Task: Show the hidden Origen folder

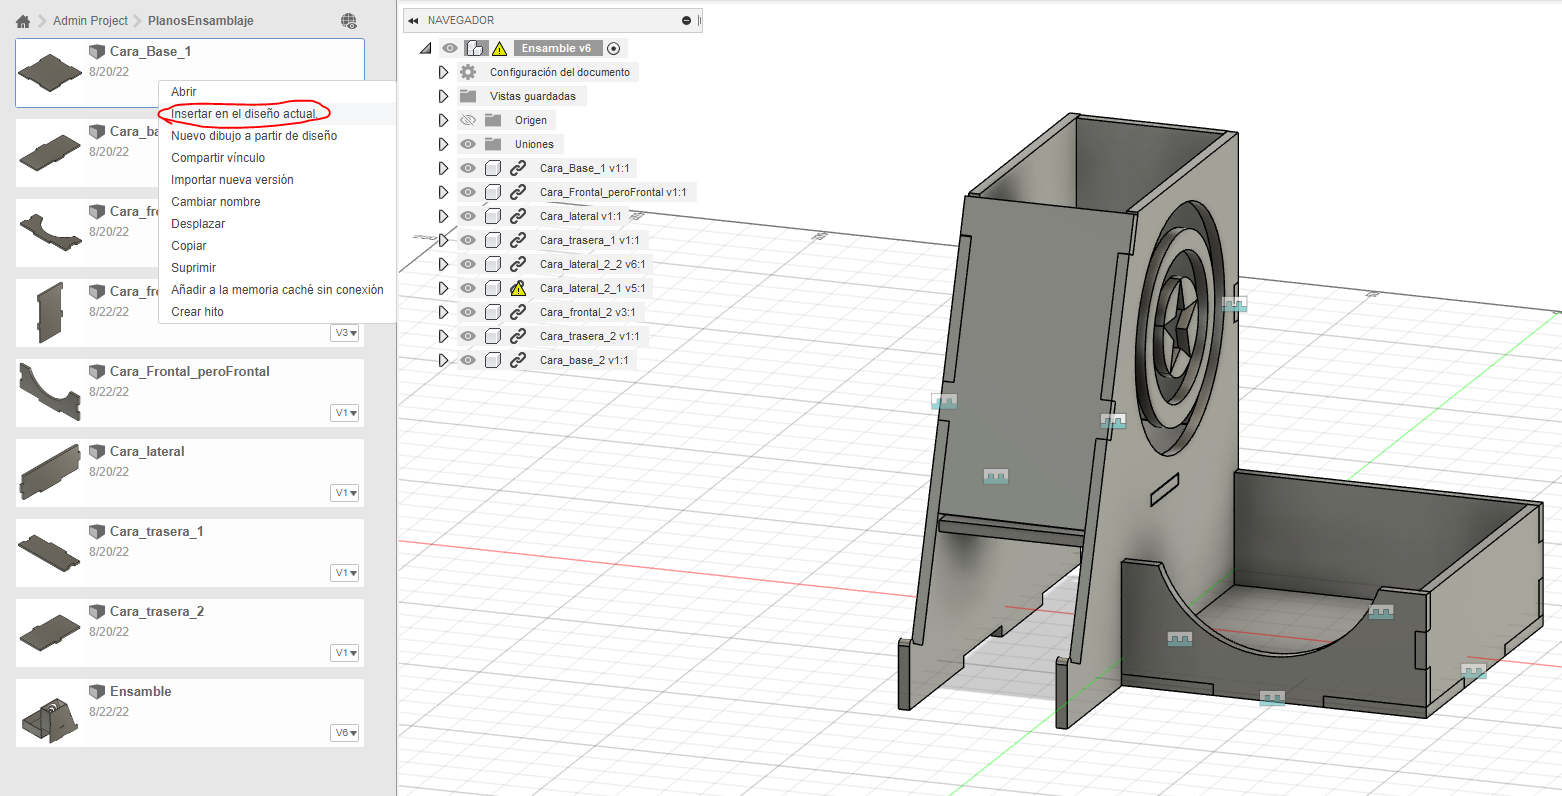Action: pos(468,120)
